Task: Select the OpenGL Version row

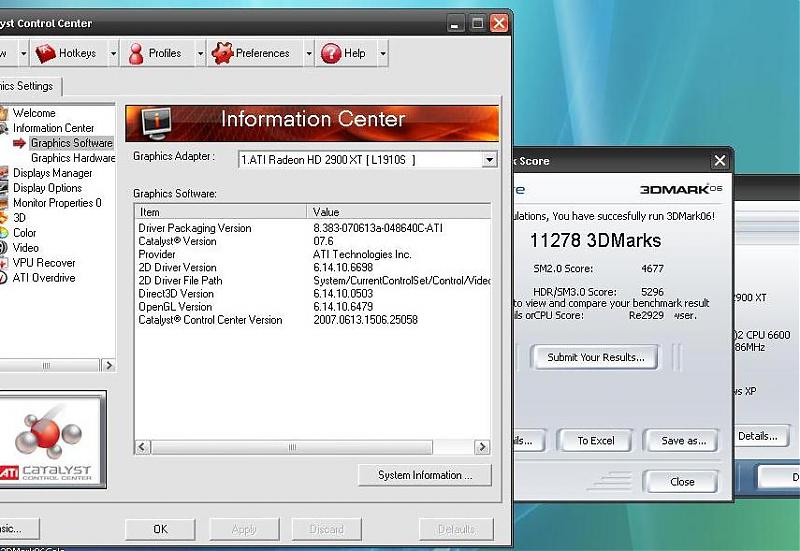Action: click(312, 307)
